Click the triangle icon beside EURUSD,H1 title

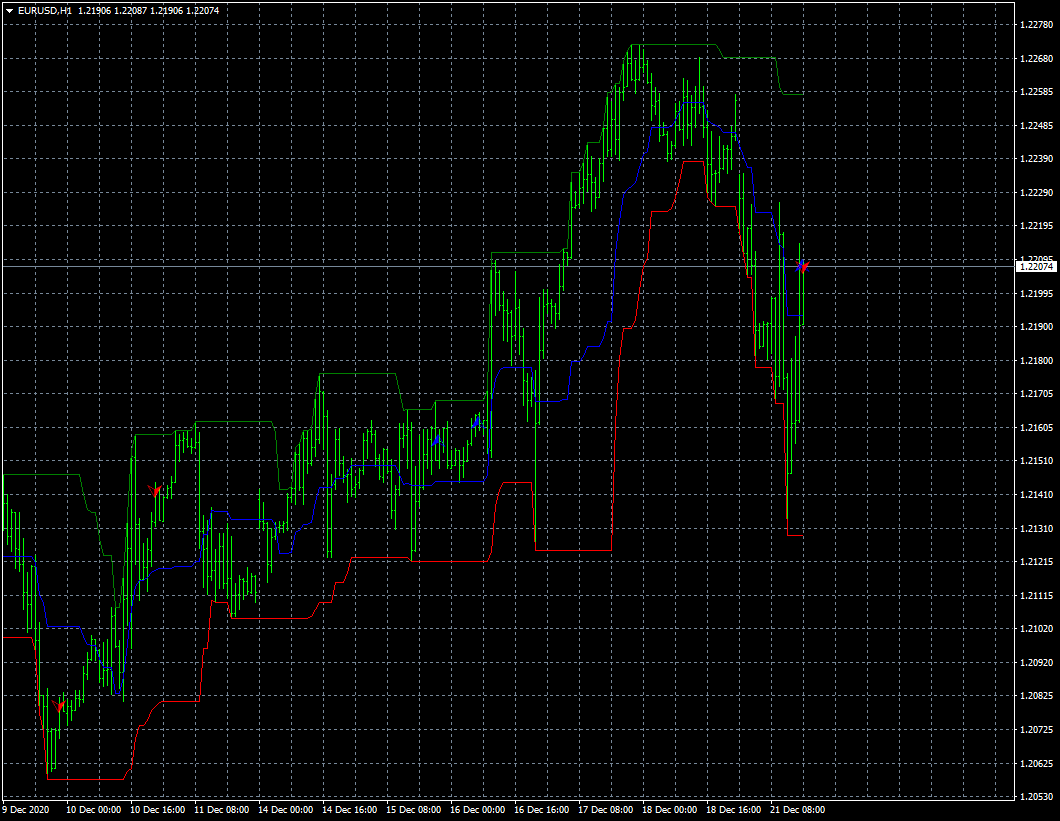pyautogui.click(x=9, y=11)
